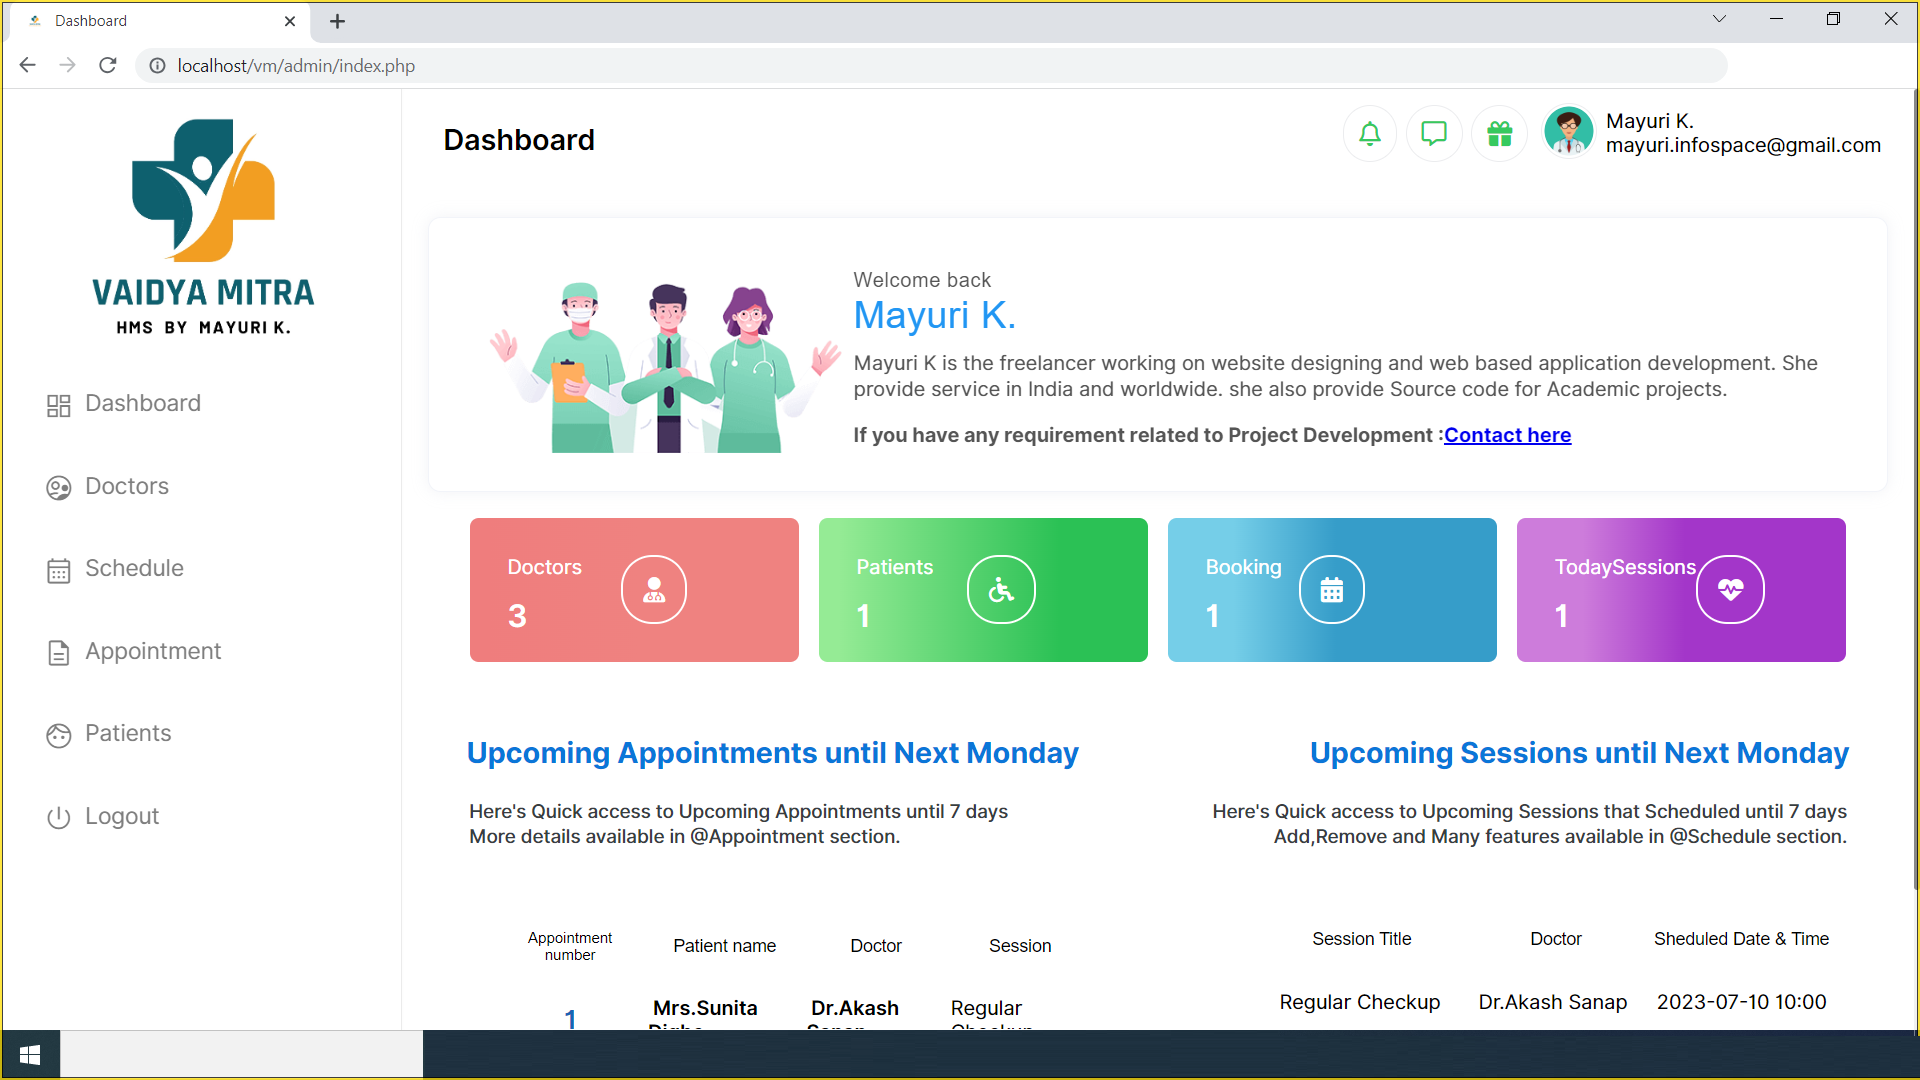The width and height of the screenshot is (1920, 1080).
Task: Open Schedule menu item in sidebar
Action: (134, 568)
